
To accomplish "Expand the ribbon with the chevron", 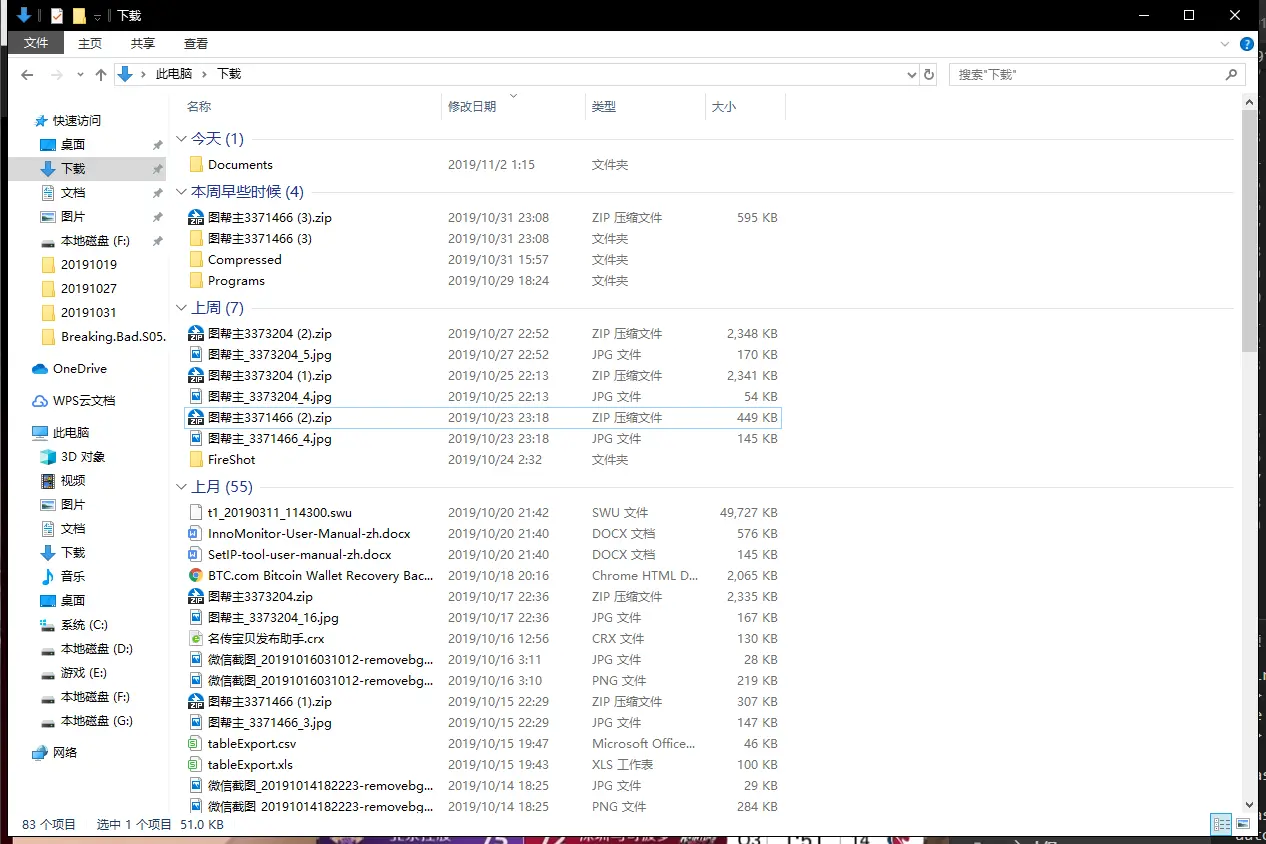I will coord(1225,44).
